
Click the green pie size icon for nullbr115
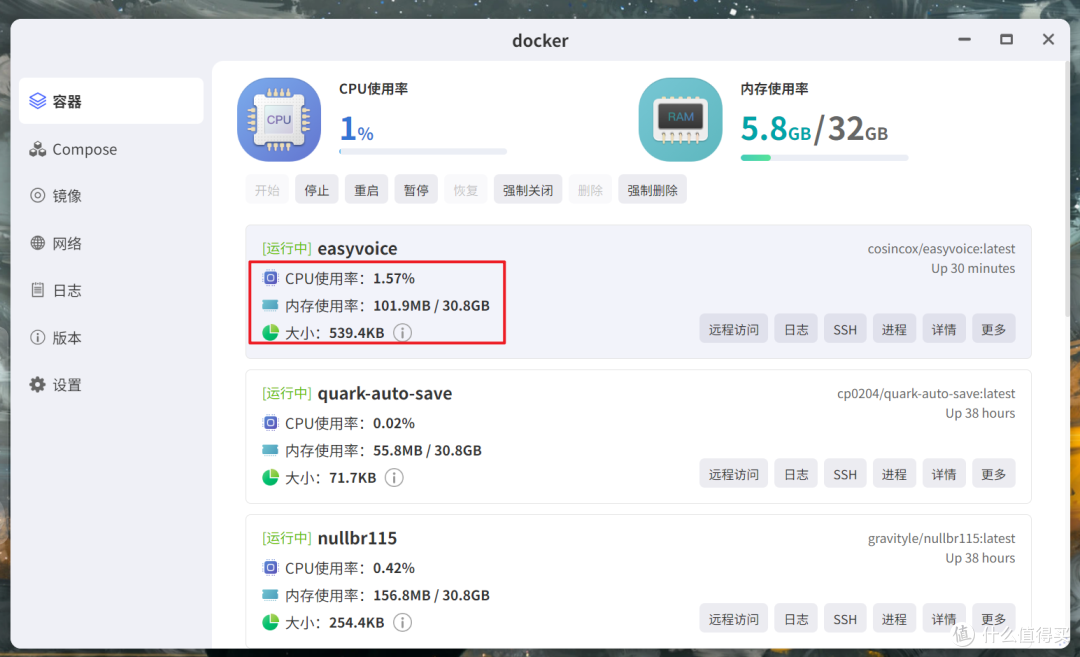[270, 622]
